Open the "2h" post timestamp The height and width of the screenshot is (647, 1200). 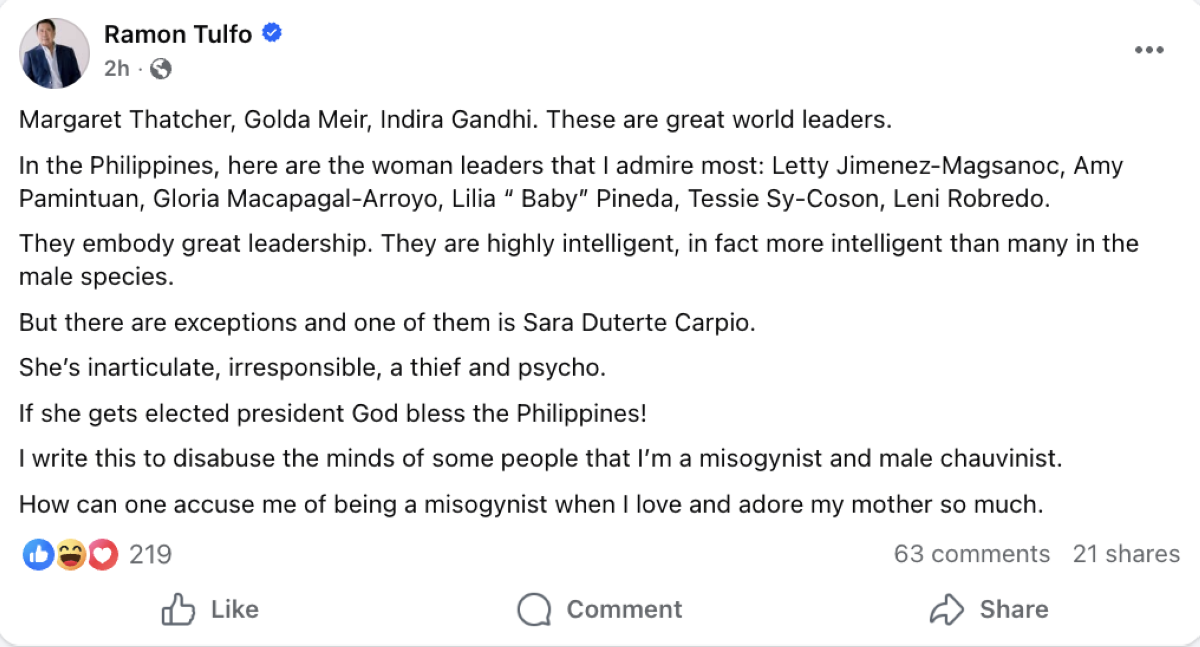(x=117, y=69)
